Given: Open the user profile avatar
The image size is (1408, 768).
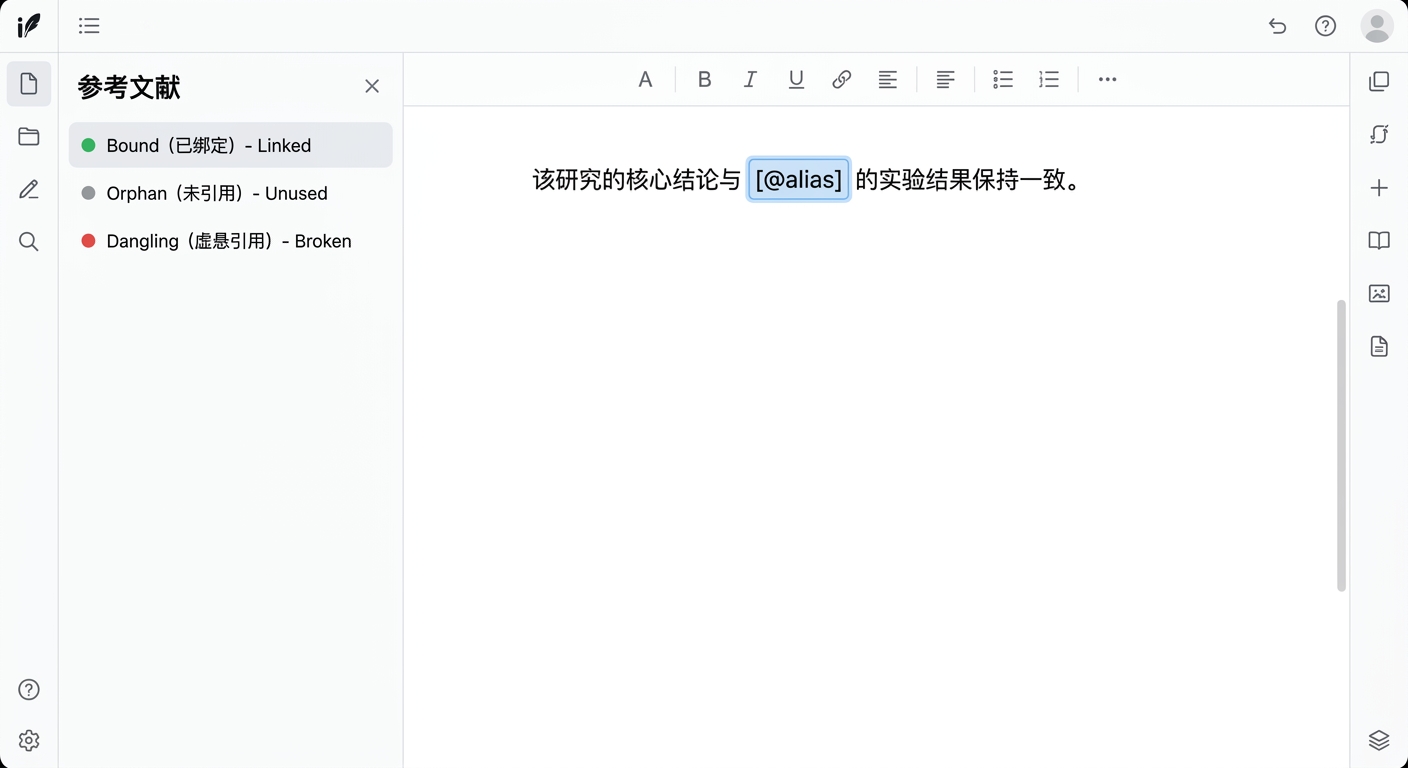Looking at the screenshot, I should (1377, 26).
